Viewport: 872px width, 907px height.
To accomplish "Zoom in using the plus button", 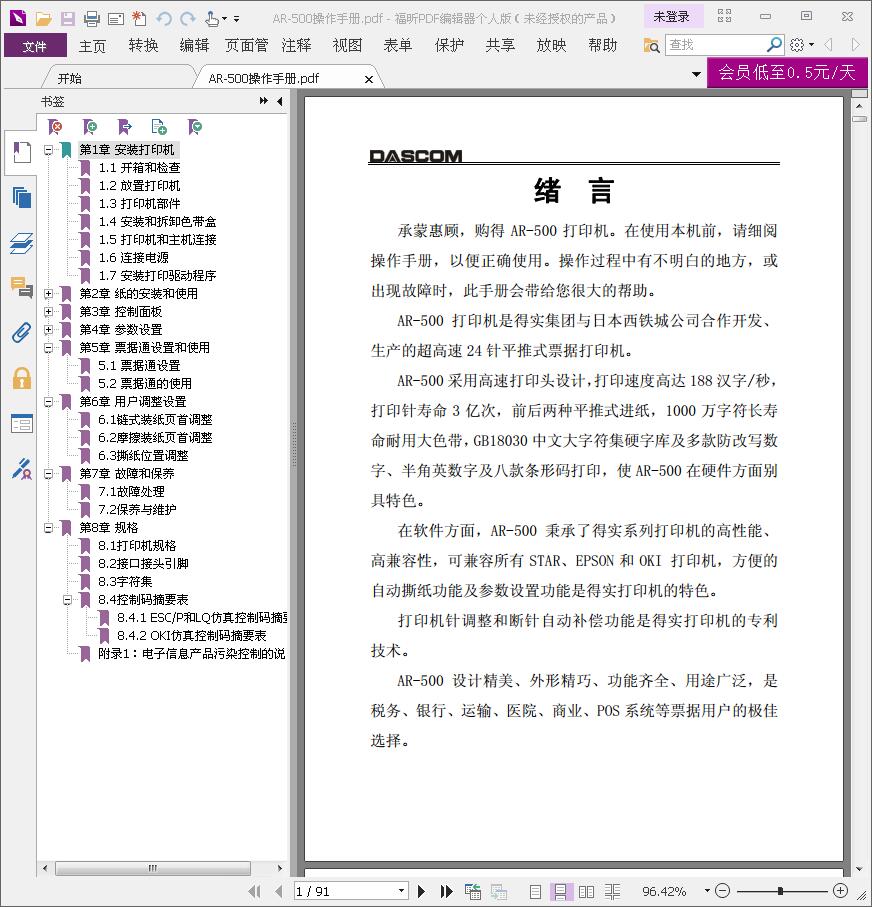I will pos(841,891).
